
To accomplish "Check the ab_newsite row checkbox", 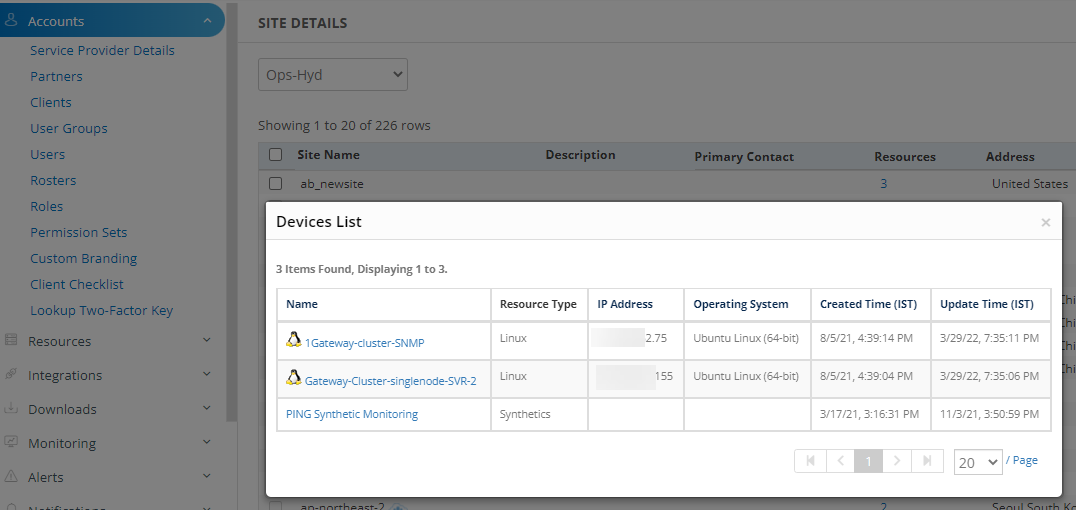I will 276,183.
